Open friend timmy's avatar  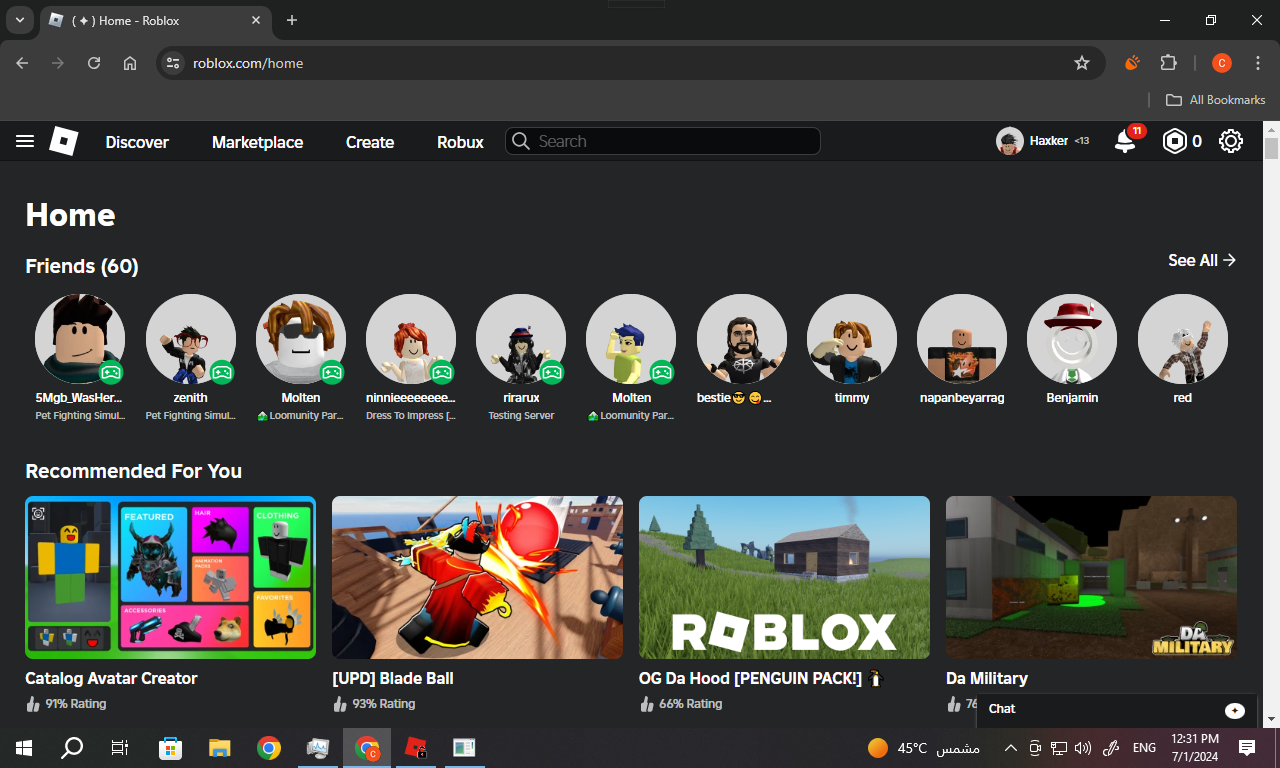[852, 339]
